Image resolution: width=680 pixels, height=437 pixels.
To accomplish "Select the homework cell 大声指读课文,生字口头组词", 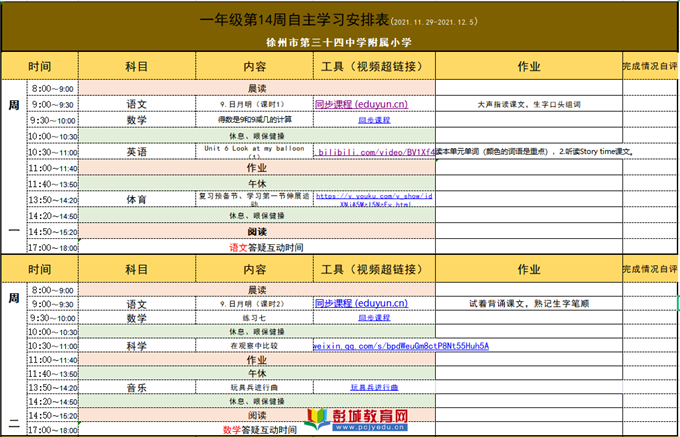I will (529, 104).
